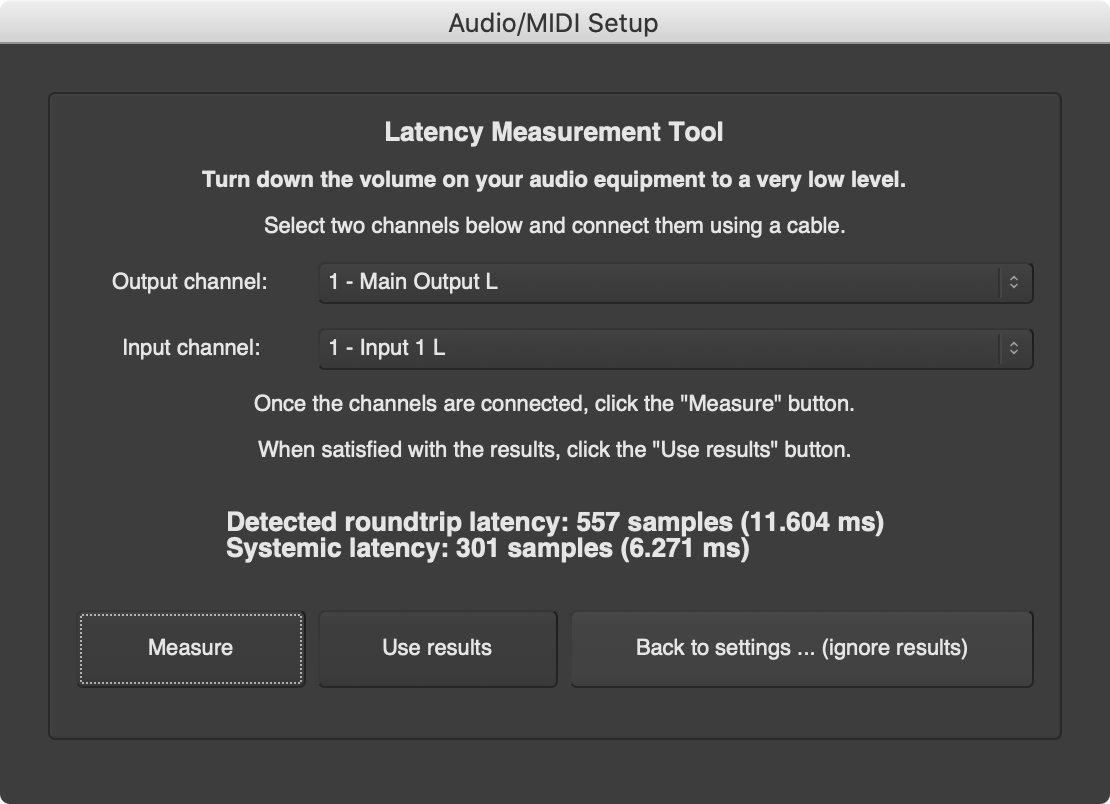The height and width of the screenshot is (804, 1110).
Task: Click Use results to apply latency
Action: 437,648
